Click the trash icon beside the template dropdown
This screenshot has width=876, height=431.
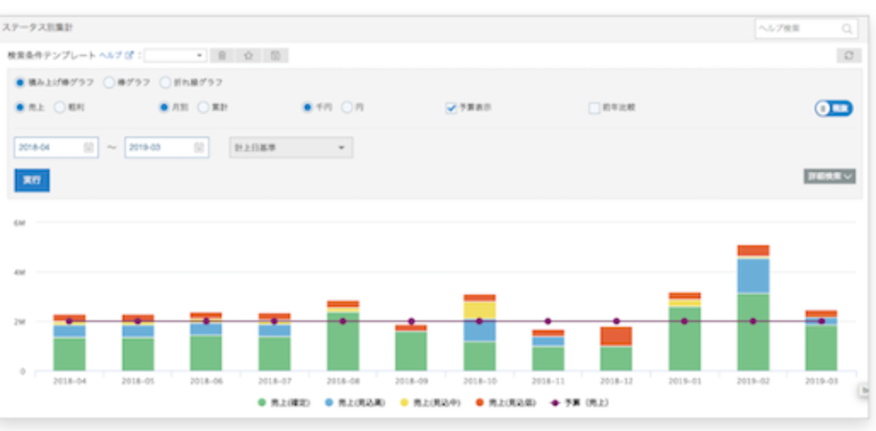pyautogui.click(x=223, y=56)
